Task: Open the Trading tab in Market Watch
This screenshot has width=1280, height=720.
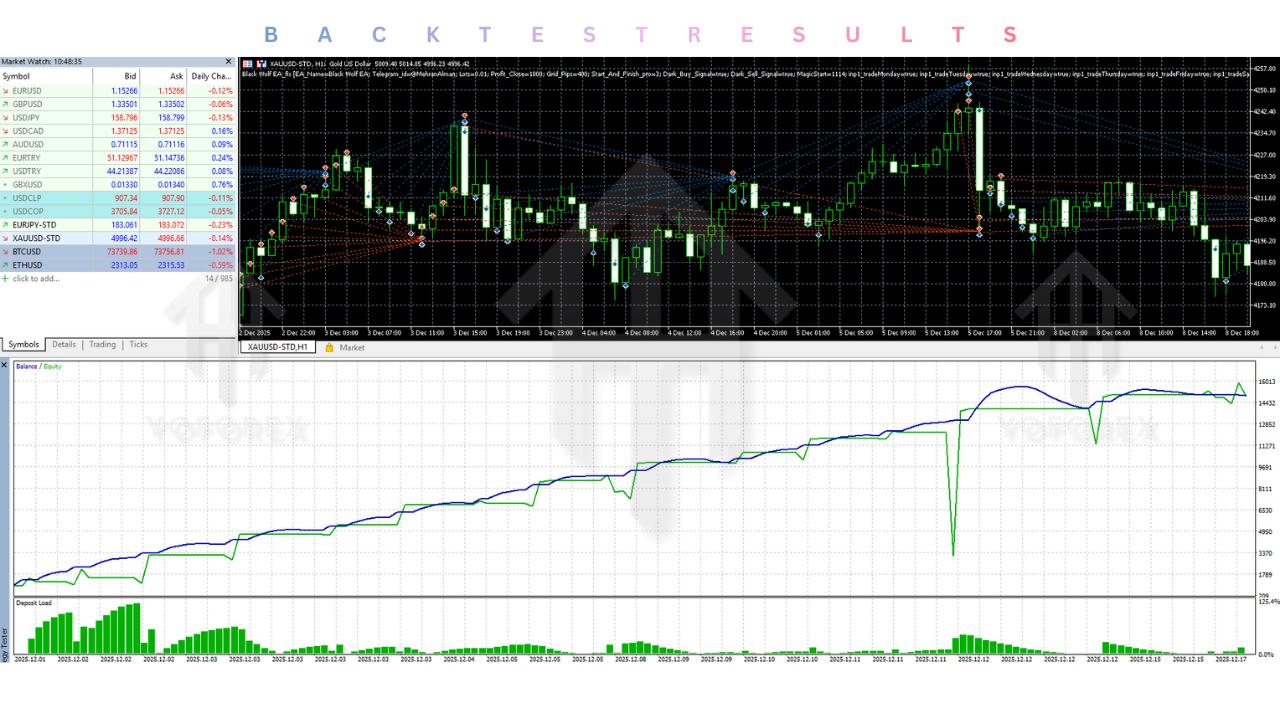Action: [102, 345]
